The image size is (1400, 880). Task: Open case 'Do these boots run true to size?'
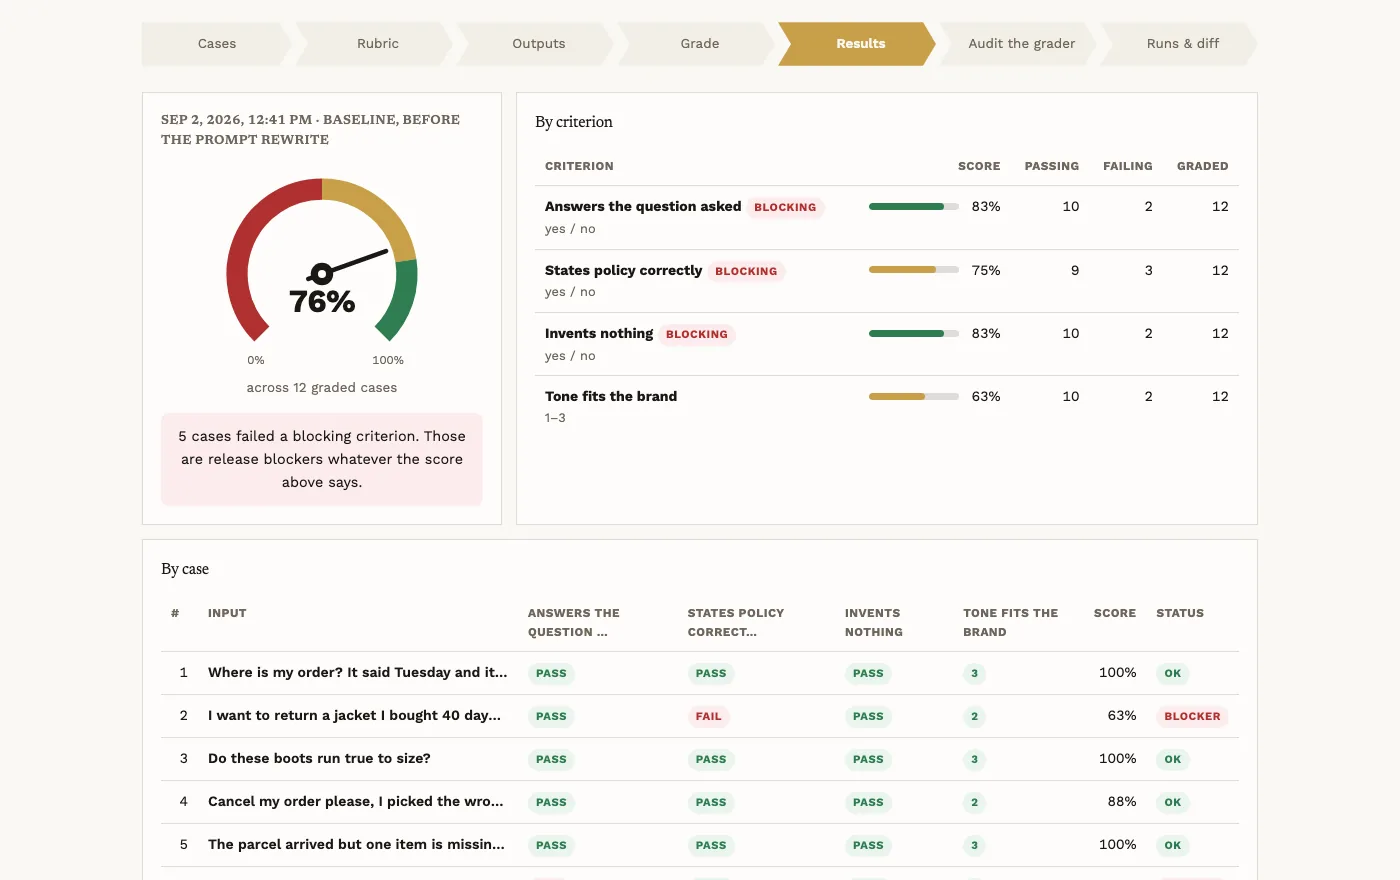click(x=700, y=759)
